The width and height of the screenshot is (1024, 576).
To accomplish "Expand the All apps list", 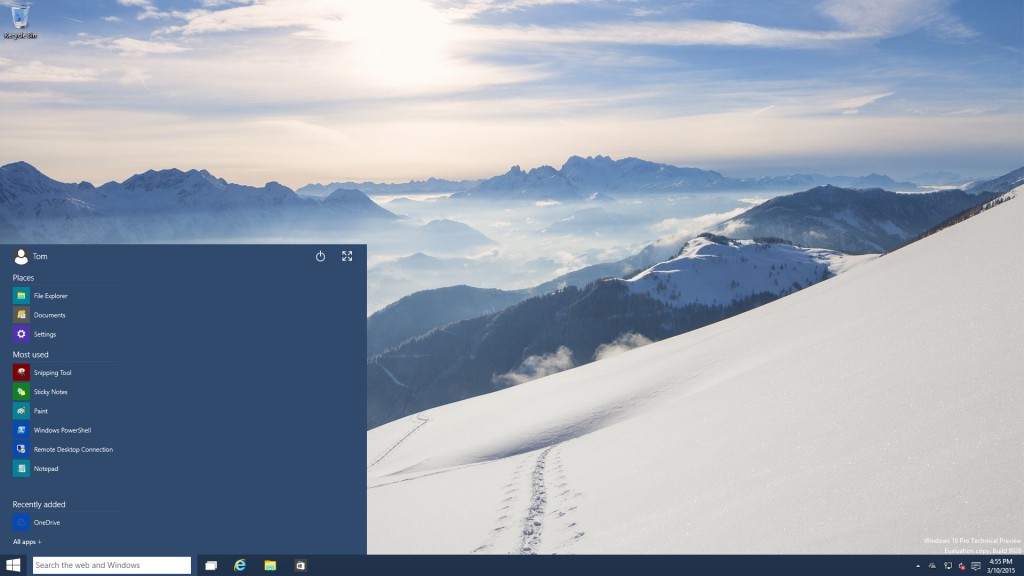I will pyautogui.click(x=27, y=541).
